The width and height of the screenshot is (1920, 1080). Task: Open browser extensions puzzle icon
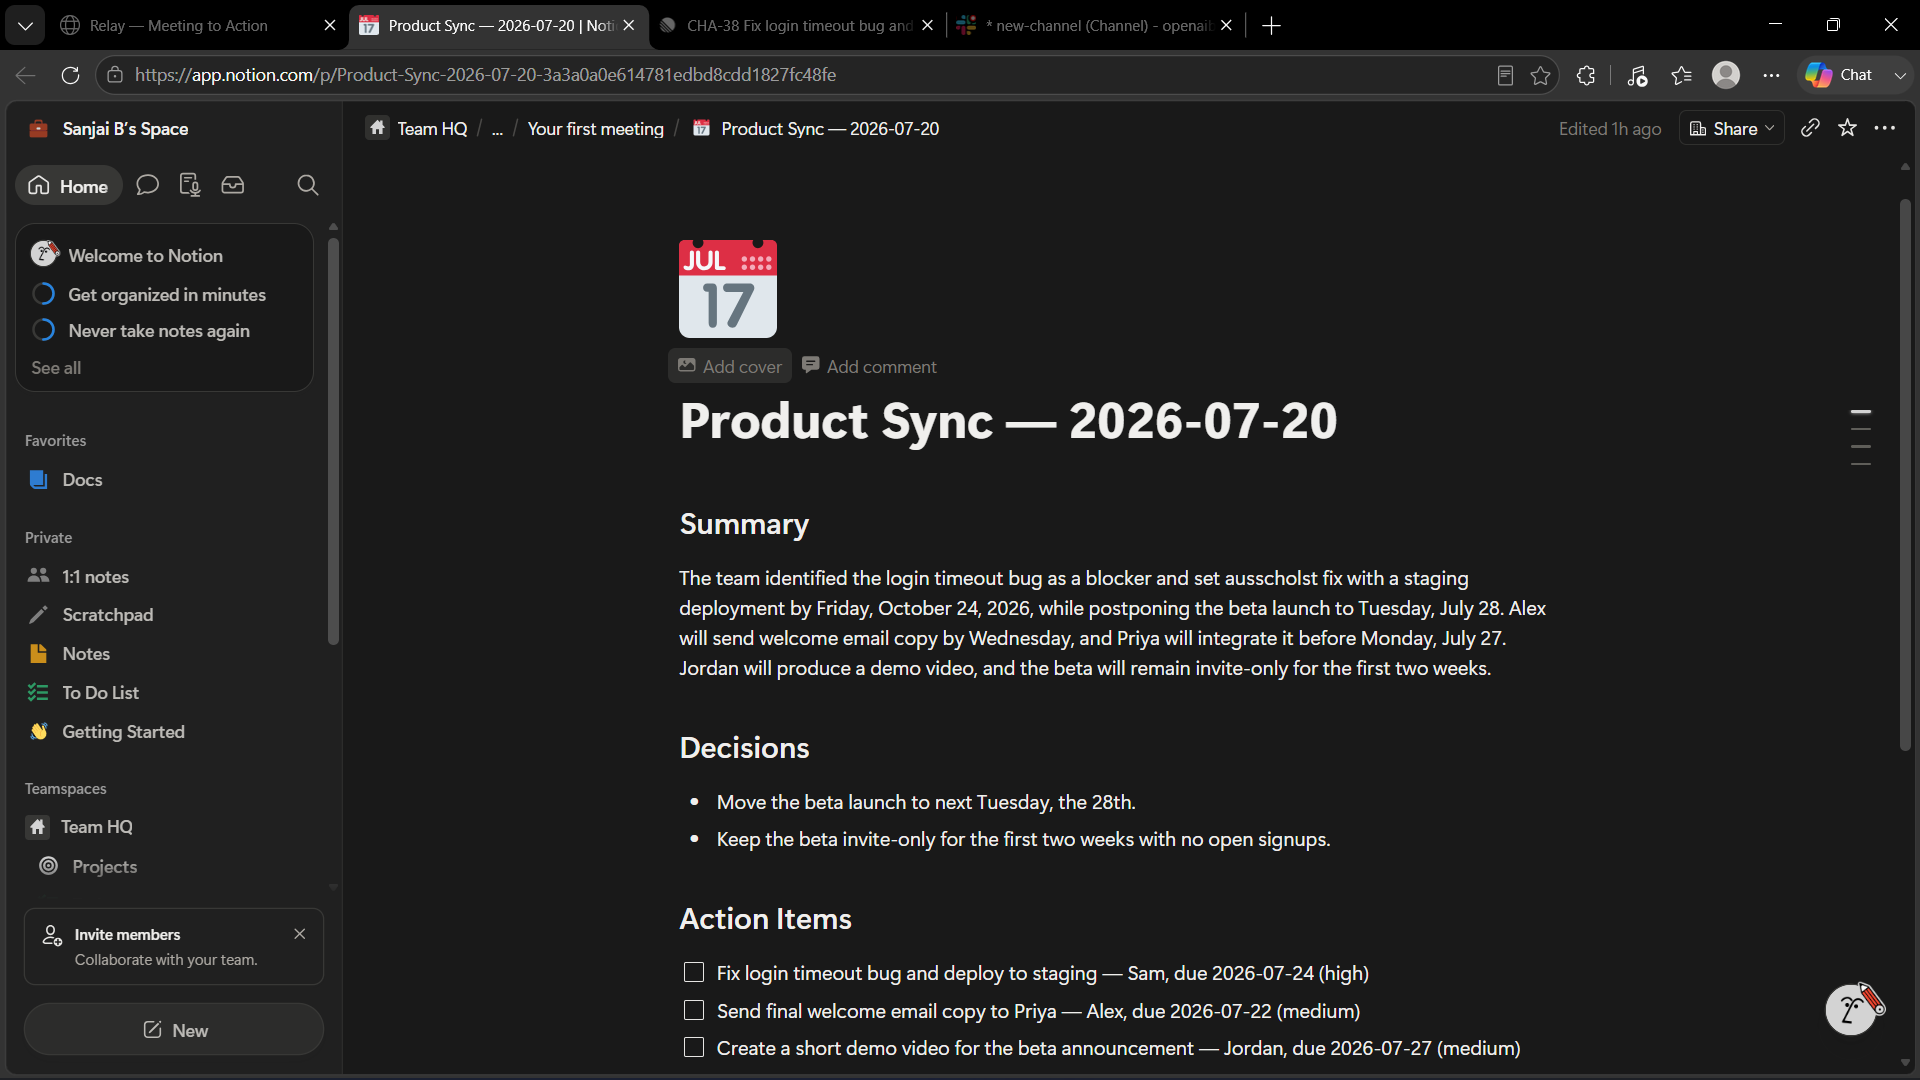[x=1586, y=75]
